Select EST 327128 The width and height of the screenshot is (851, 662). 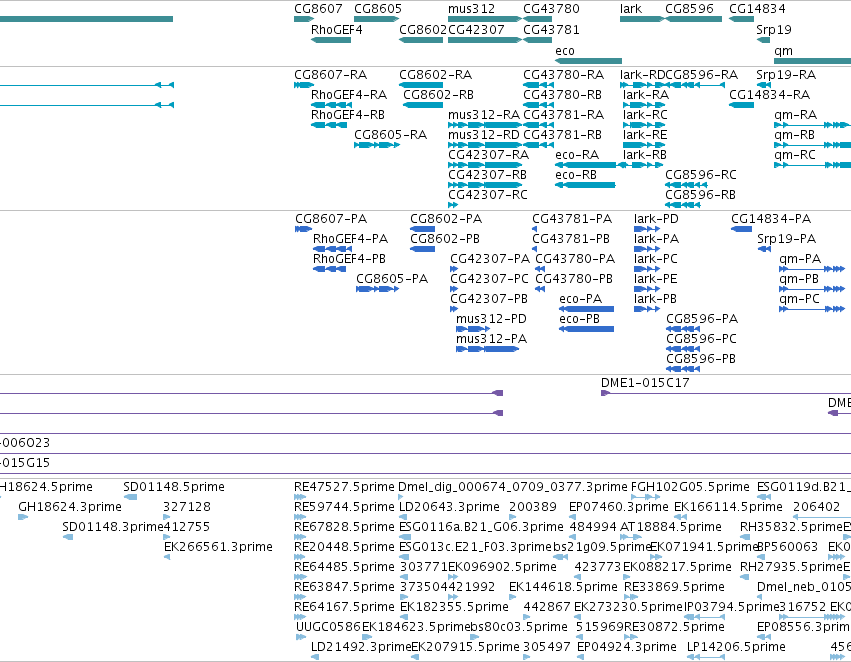tap(167, 517)
